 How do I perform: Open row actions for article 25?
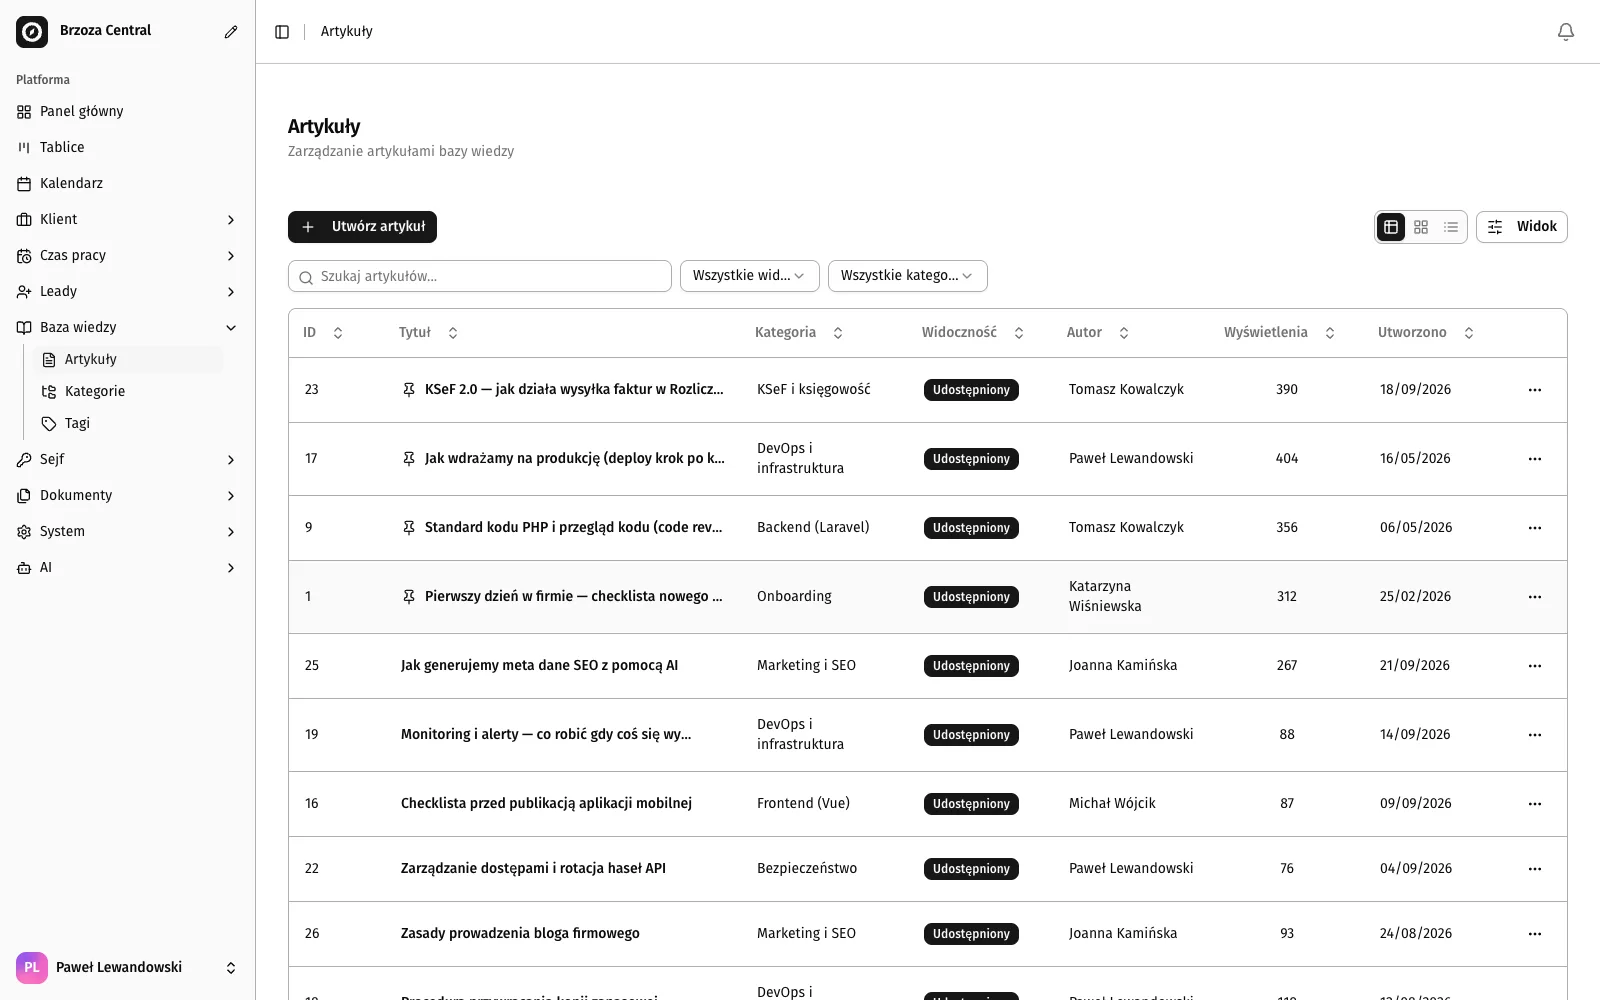1535,666
